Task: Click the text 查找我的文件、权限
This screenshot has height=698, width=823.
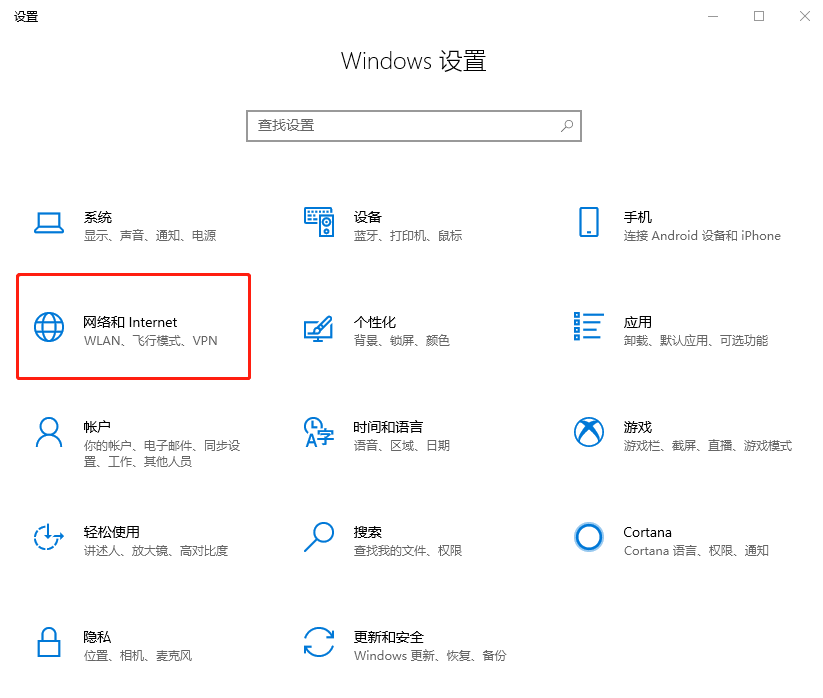Action: click(408, 551)
